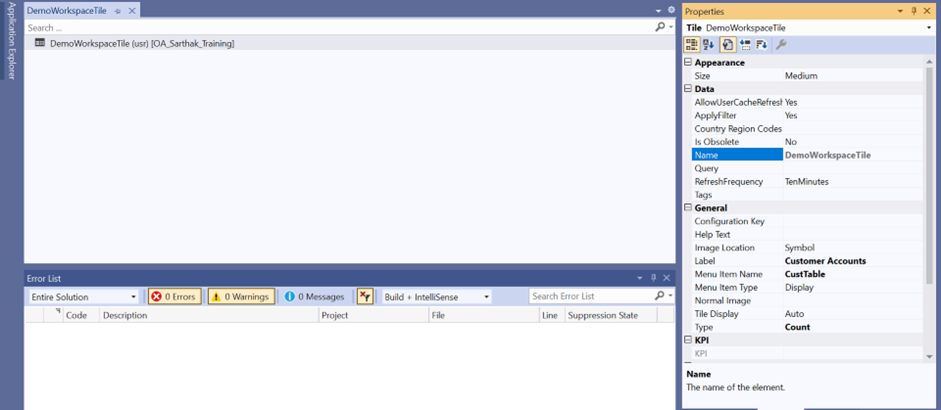
Task: Click the Name property value field
Action: tap(853, 155)
